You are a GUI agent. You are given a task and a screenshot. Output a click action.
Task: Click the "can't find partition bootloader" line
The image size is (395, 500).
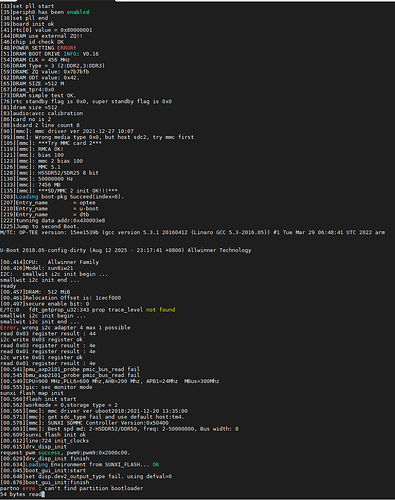coord(72,488)
